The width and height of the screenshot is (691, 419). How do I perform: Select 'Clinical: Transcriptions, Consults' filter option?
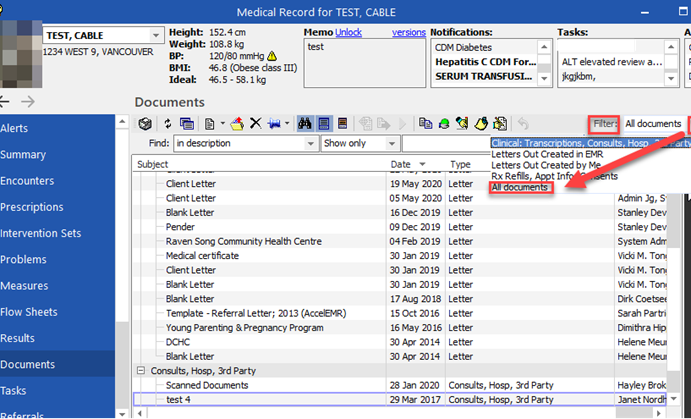(591, 143)
